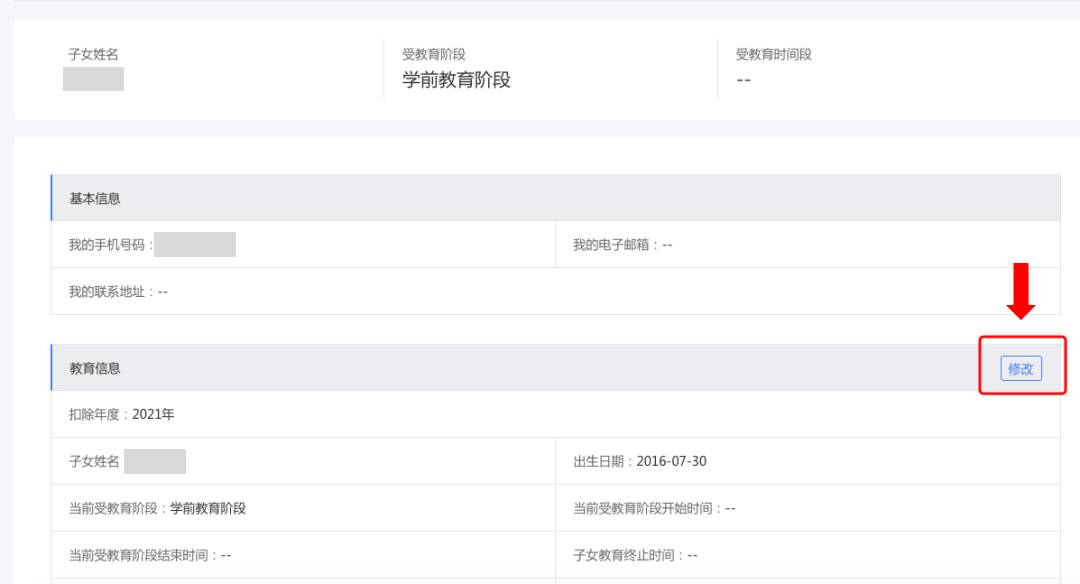Click the 扣除年度 2021年 row
Image resolution: width=1080 pixels, height=584 pixels.
120,414
